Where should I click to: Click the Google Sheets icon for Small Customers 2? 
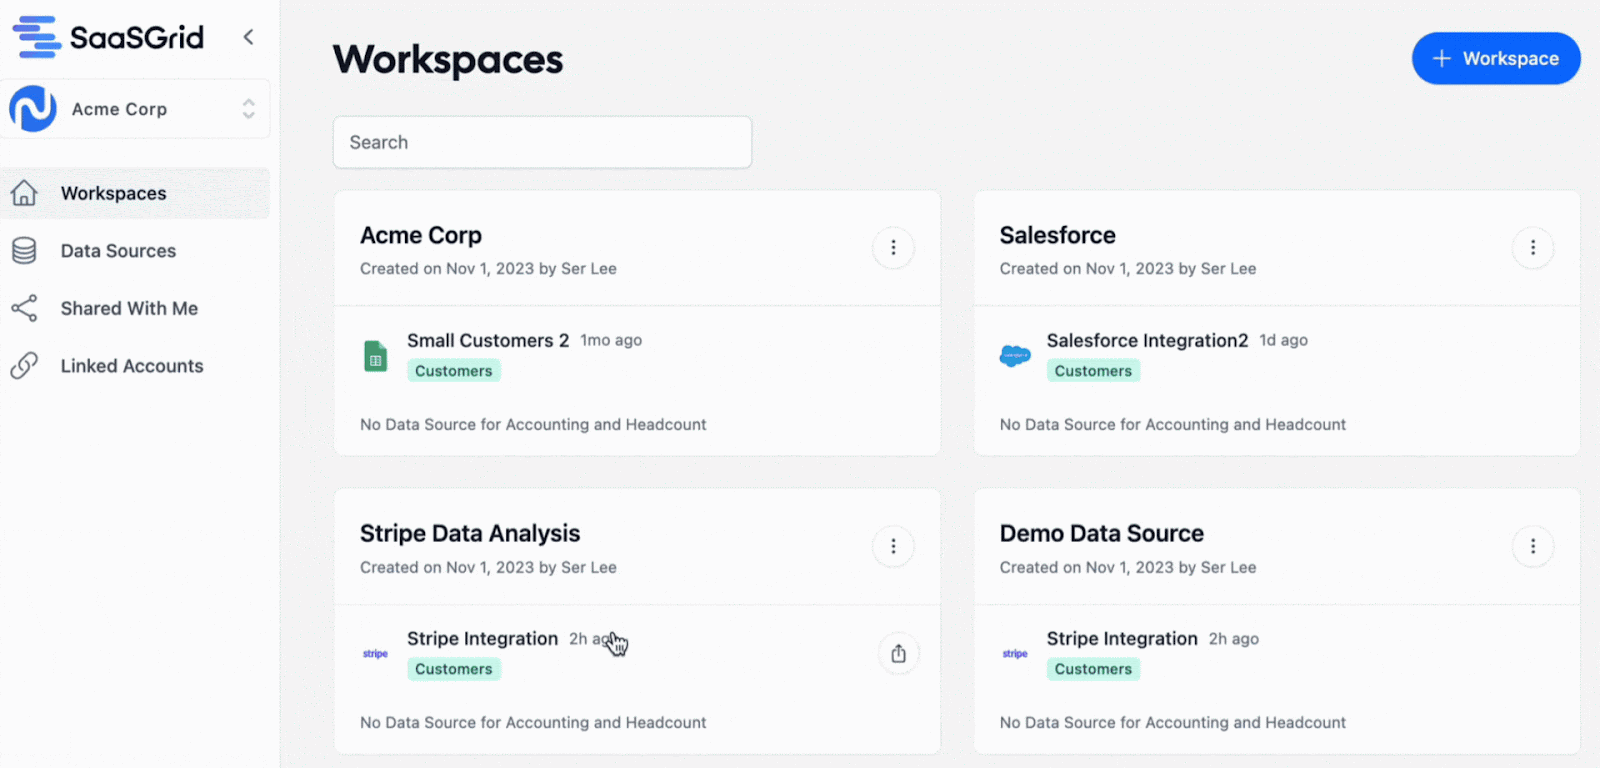(376, 356)
